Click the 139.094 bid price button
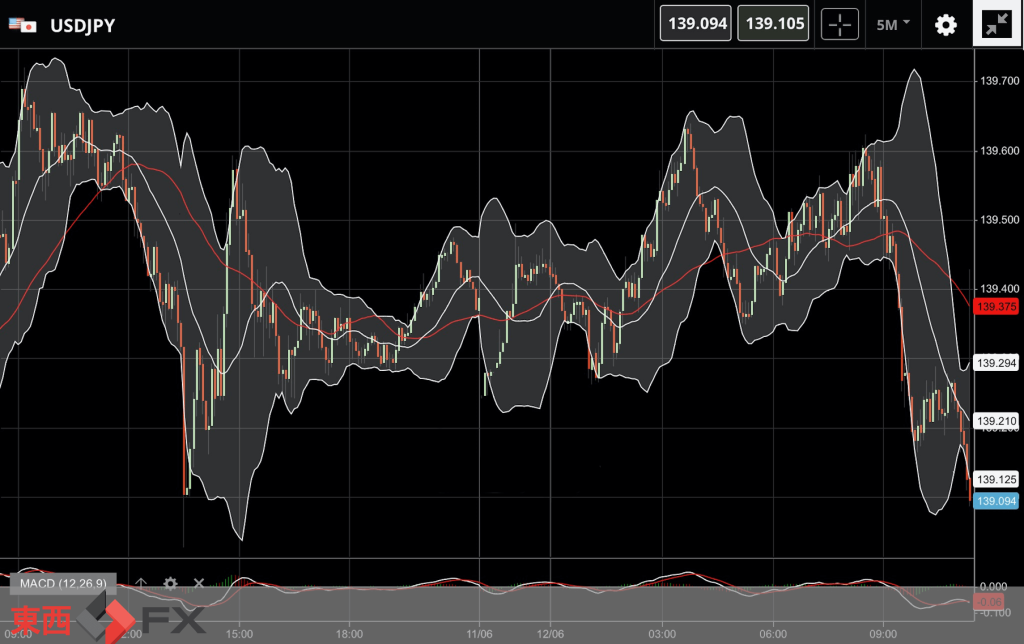 coord(696,24)
